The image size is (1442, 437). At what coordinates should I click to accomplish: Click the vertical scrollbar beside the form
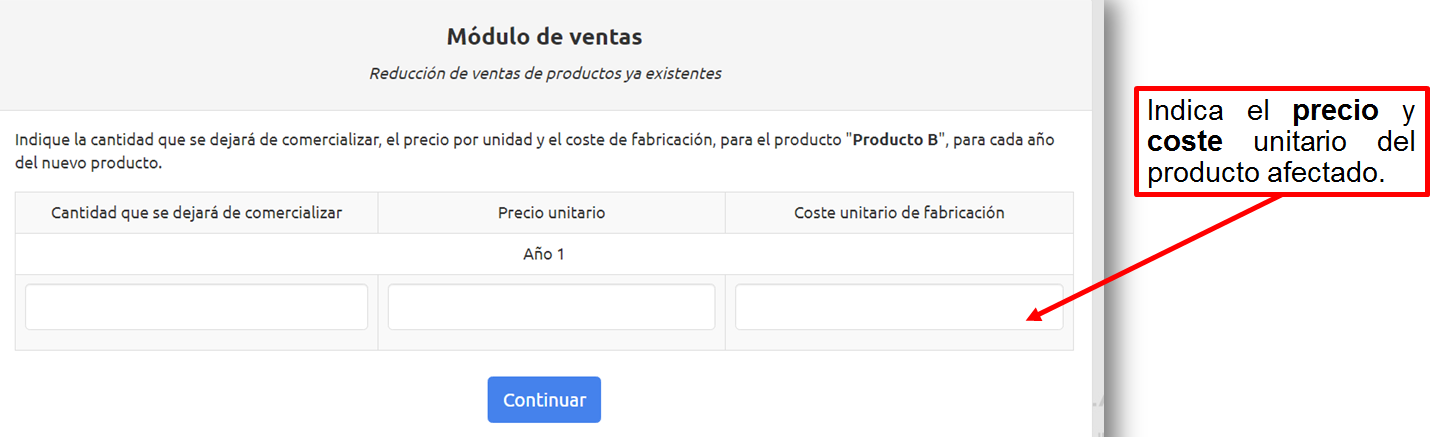[1098, 218]
